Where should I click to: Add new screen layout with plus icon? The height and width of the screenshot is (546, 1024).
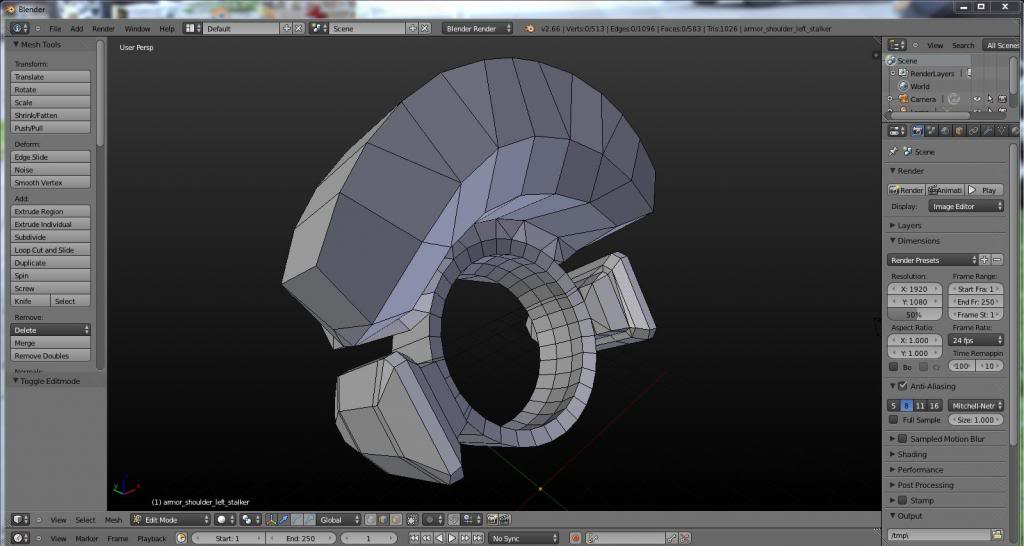[x=286, y=28]
